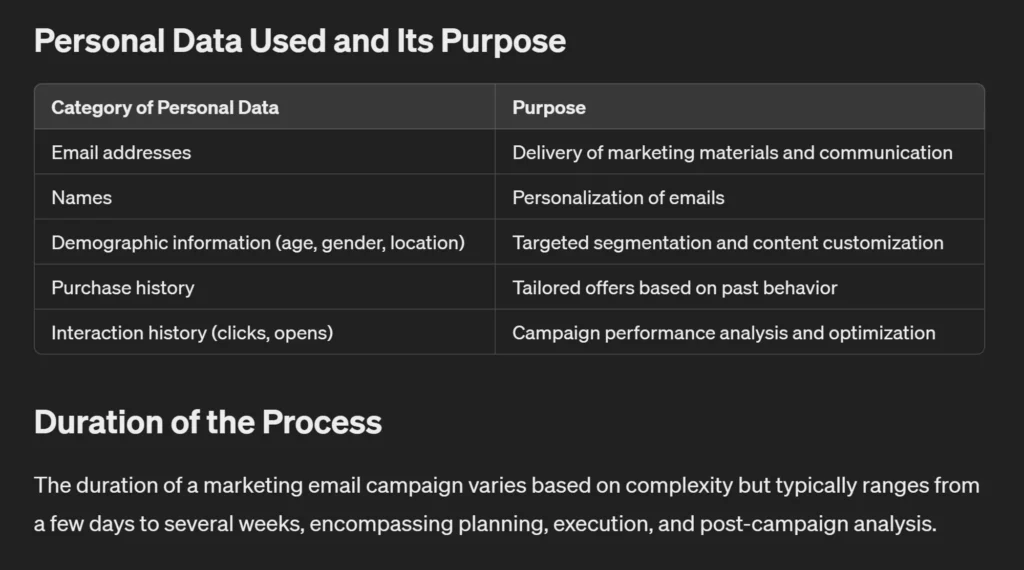This screenshot has width=1024, height=570.
Task: Select the "Personalization of emails" cell
Action: 618,198
